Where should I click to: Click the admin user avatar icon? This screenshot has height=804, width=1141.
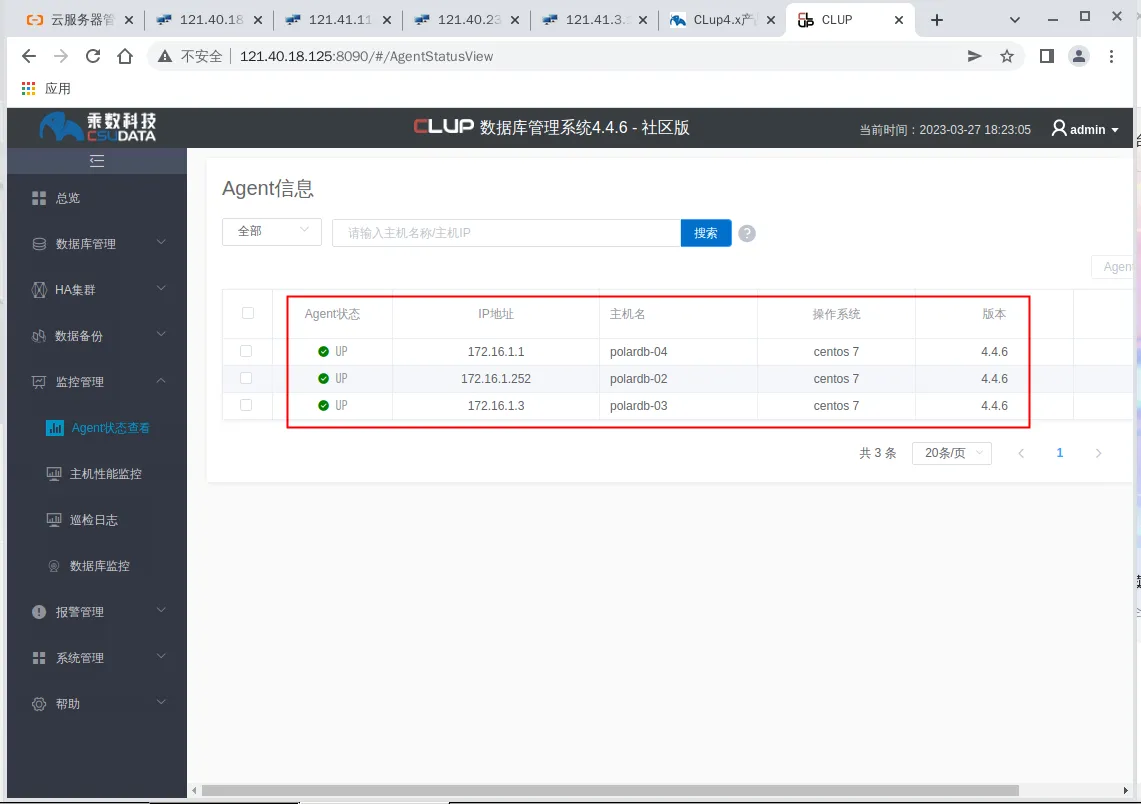coord(1059,129)
